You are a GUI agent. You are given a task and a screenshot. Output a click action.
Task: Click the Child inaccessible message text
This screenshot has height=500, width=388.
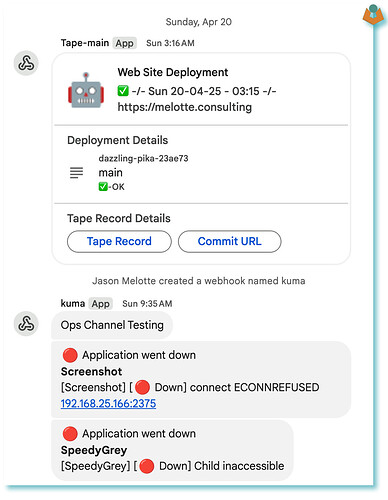239,466
